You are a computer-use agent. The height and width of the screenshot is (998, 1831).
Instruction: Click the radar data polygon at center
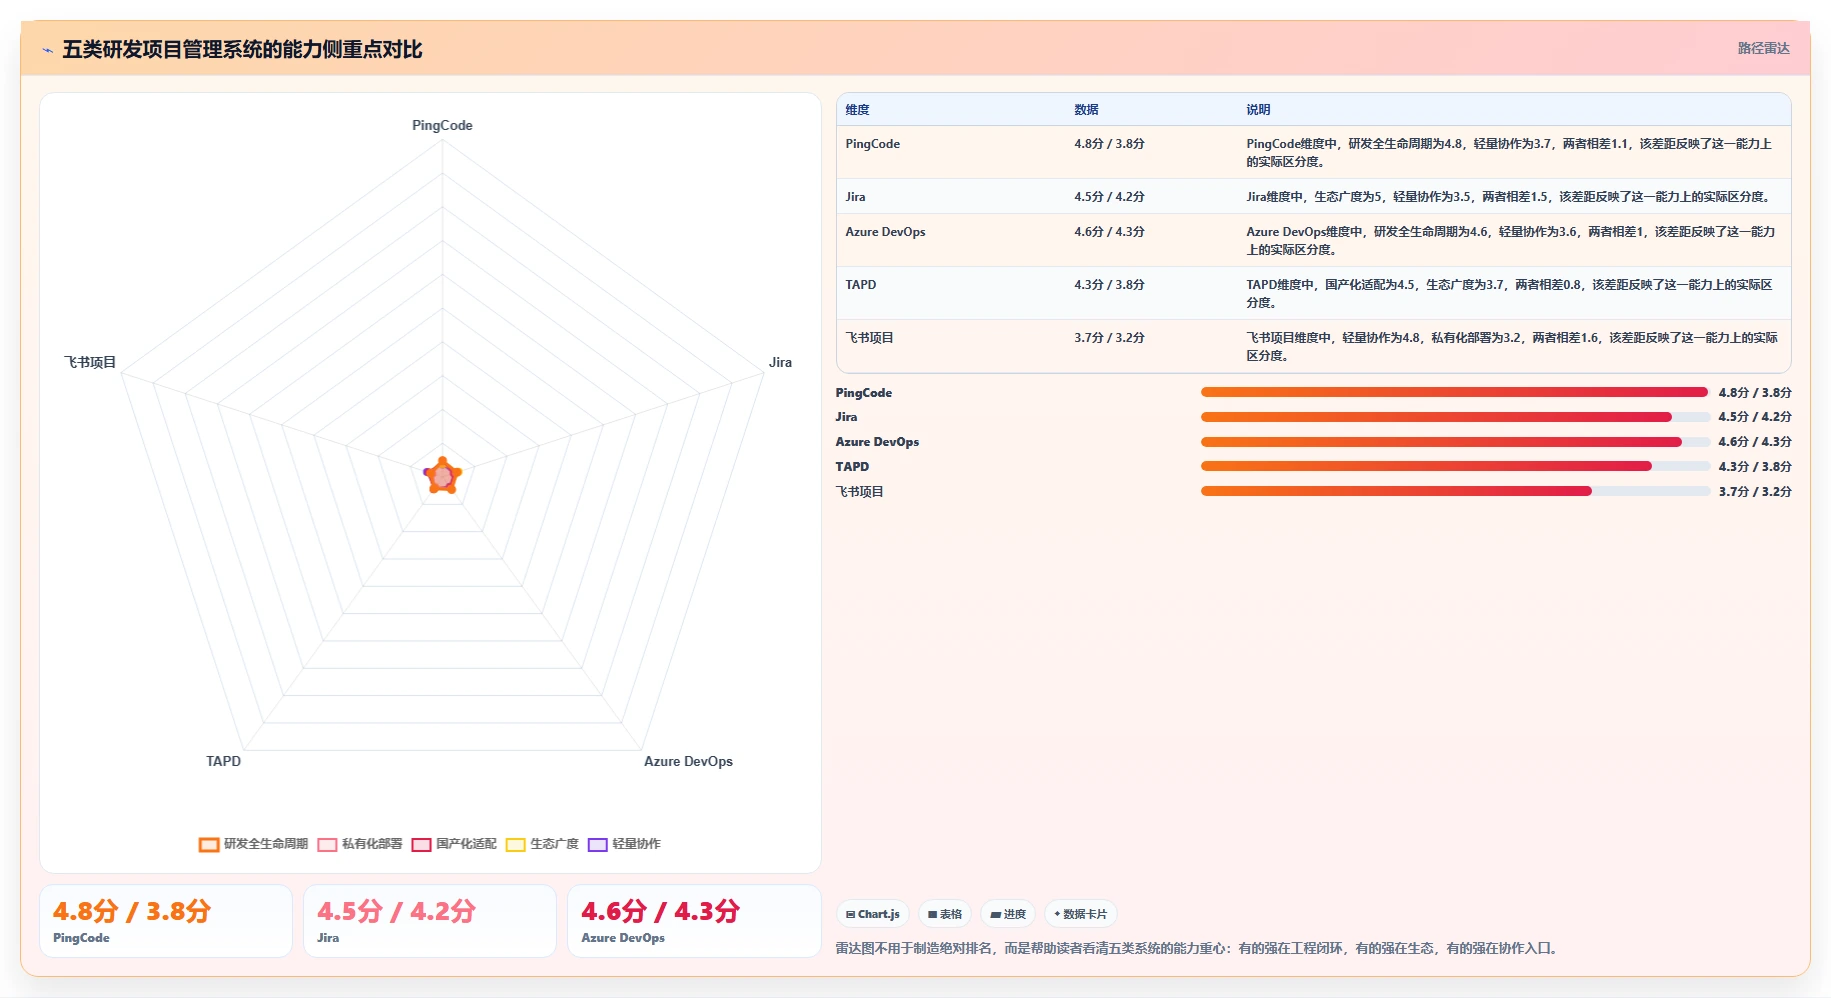pyautogui.click(x=443, y=476)
